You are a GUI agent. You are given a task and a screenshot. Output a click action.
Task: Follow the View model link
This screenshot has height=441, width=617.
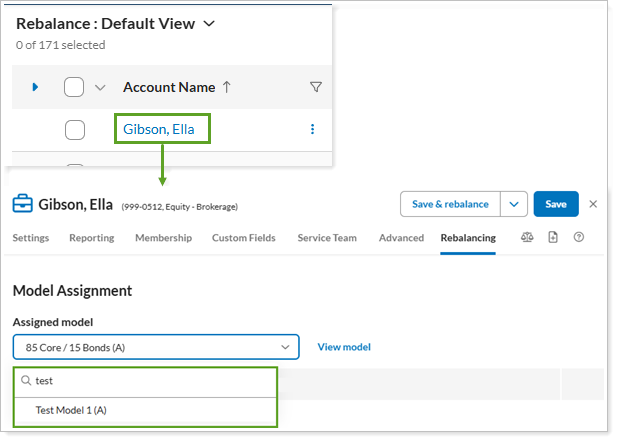(x=344, y=347)
